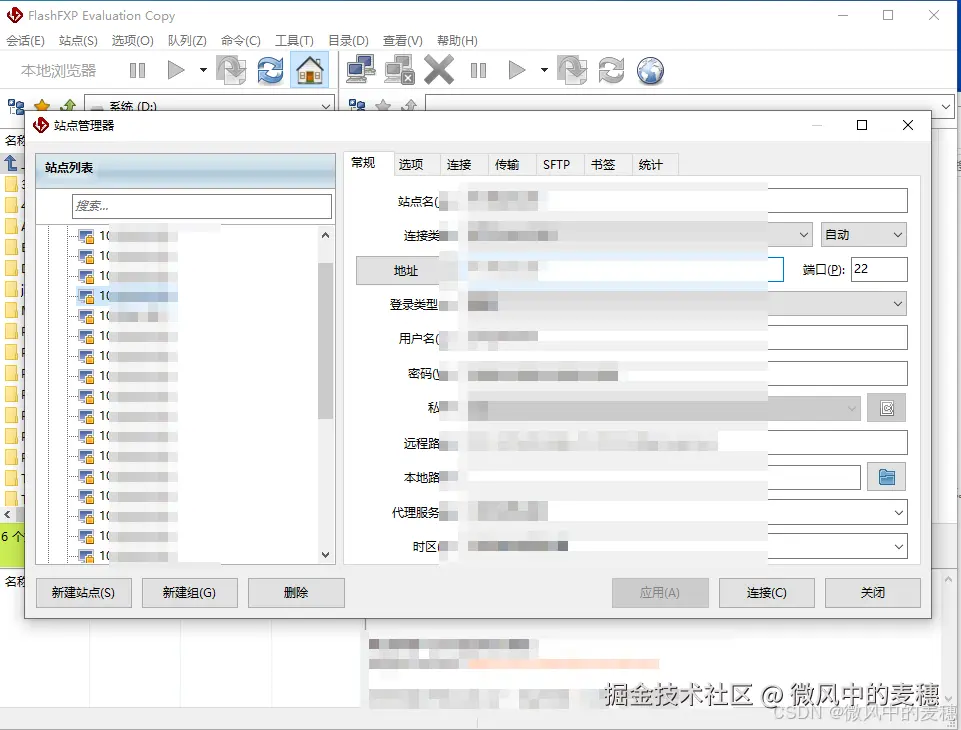The image size is (961, 730).
Task: Click the site list search box
Action: 202,206
